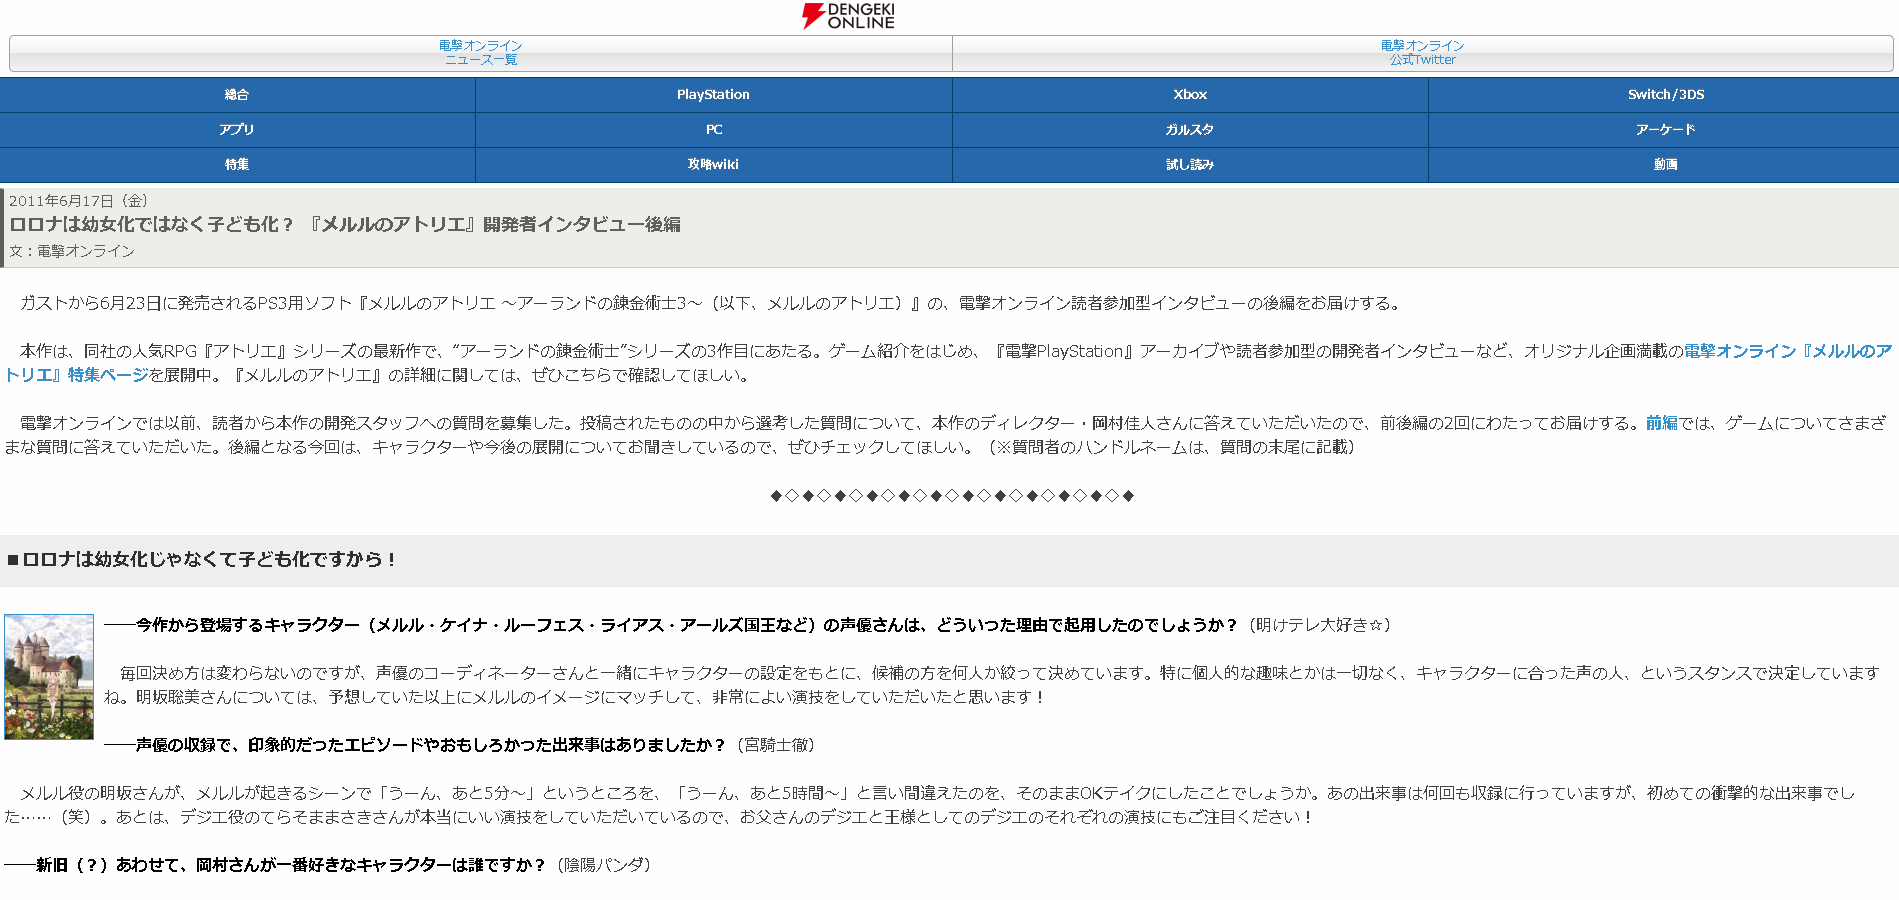The height and width of the screenshot is (900, 1899).
Task: Click the Dengeki Online logo
Action: coord(848,16)
